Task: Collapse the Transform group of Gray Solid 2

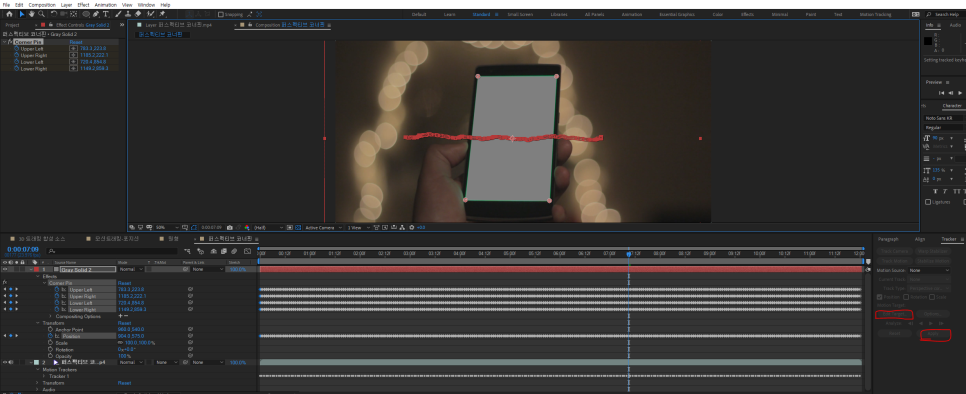Action: tap(38, 323)
